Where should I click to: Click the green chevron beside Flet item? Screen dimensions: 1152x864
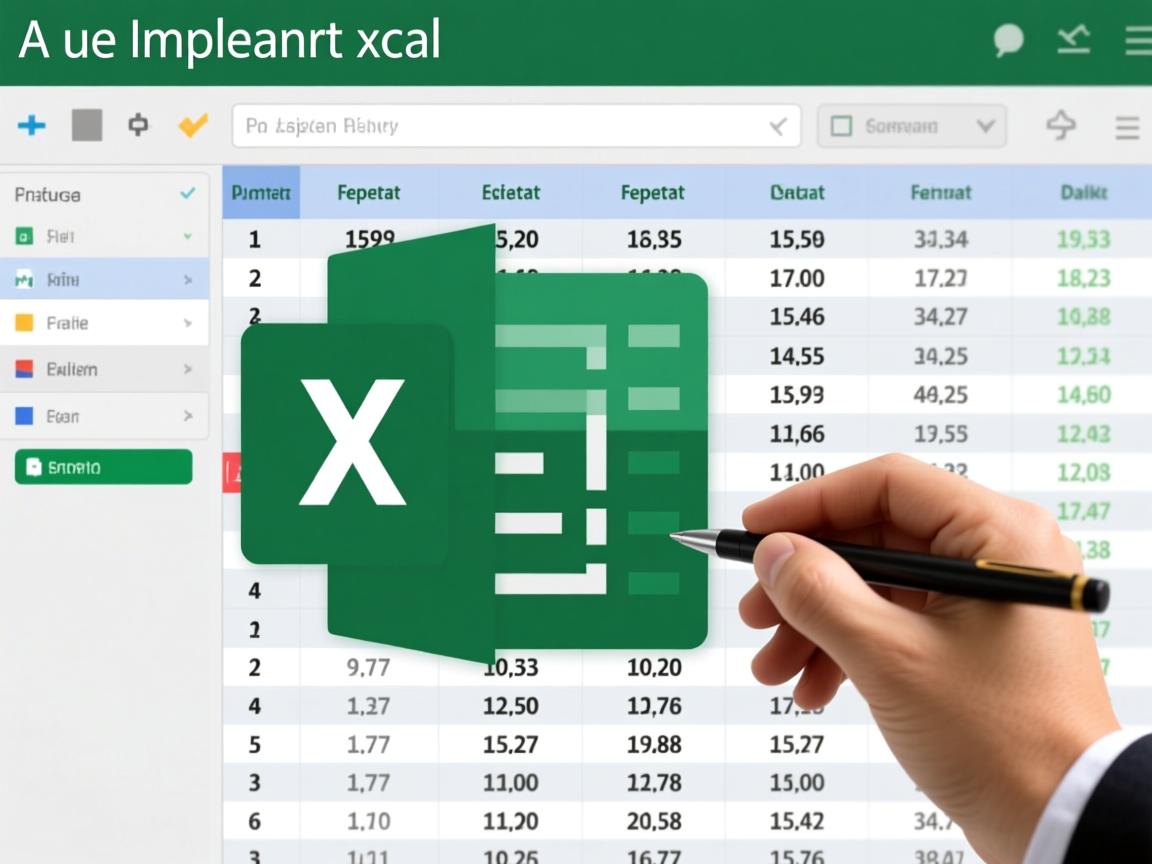point(187,237)
